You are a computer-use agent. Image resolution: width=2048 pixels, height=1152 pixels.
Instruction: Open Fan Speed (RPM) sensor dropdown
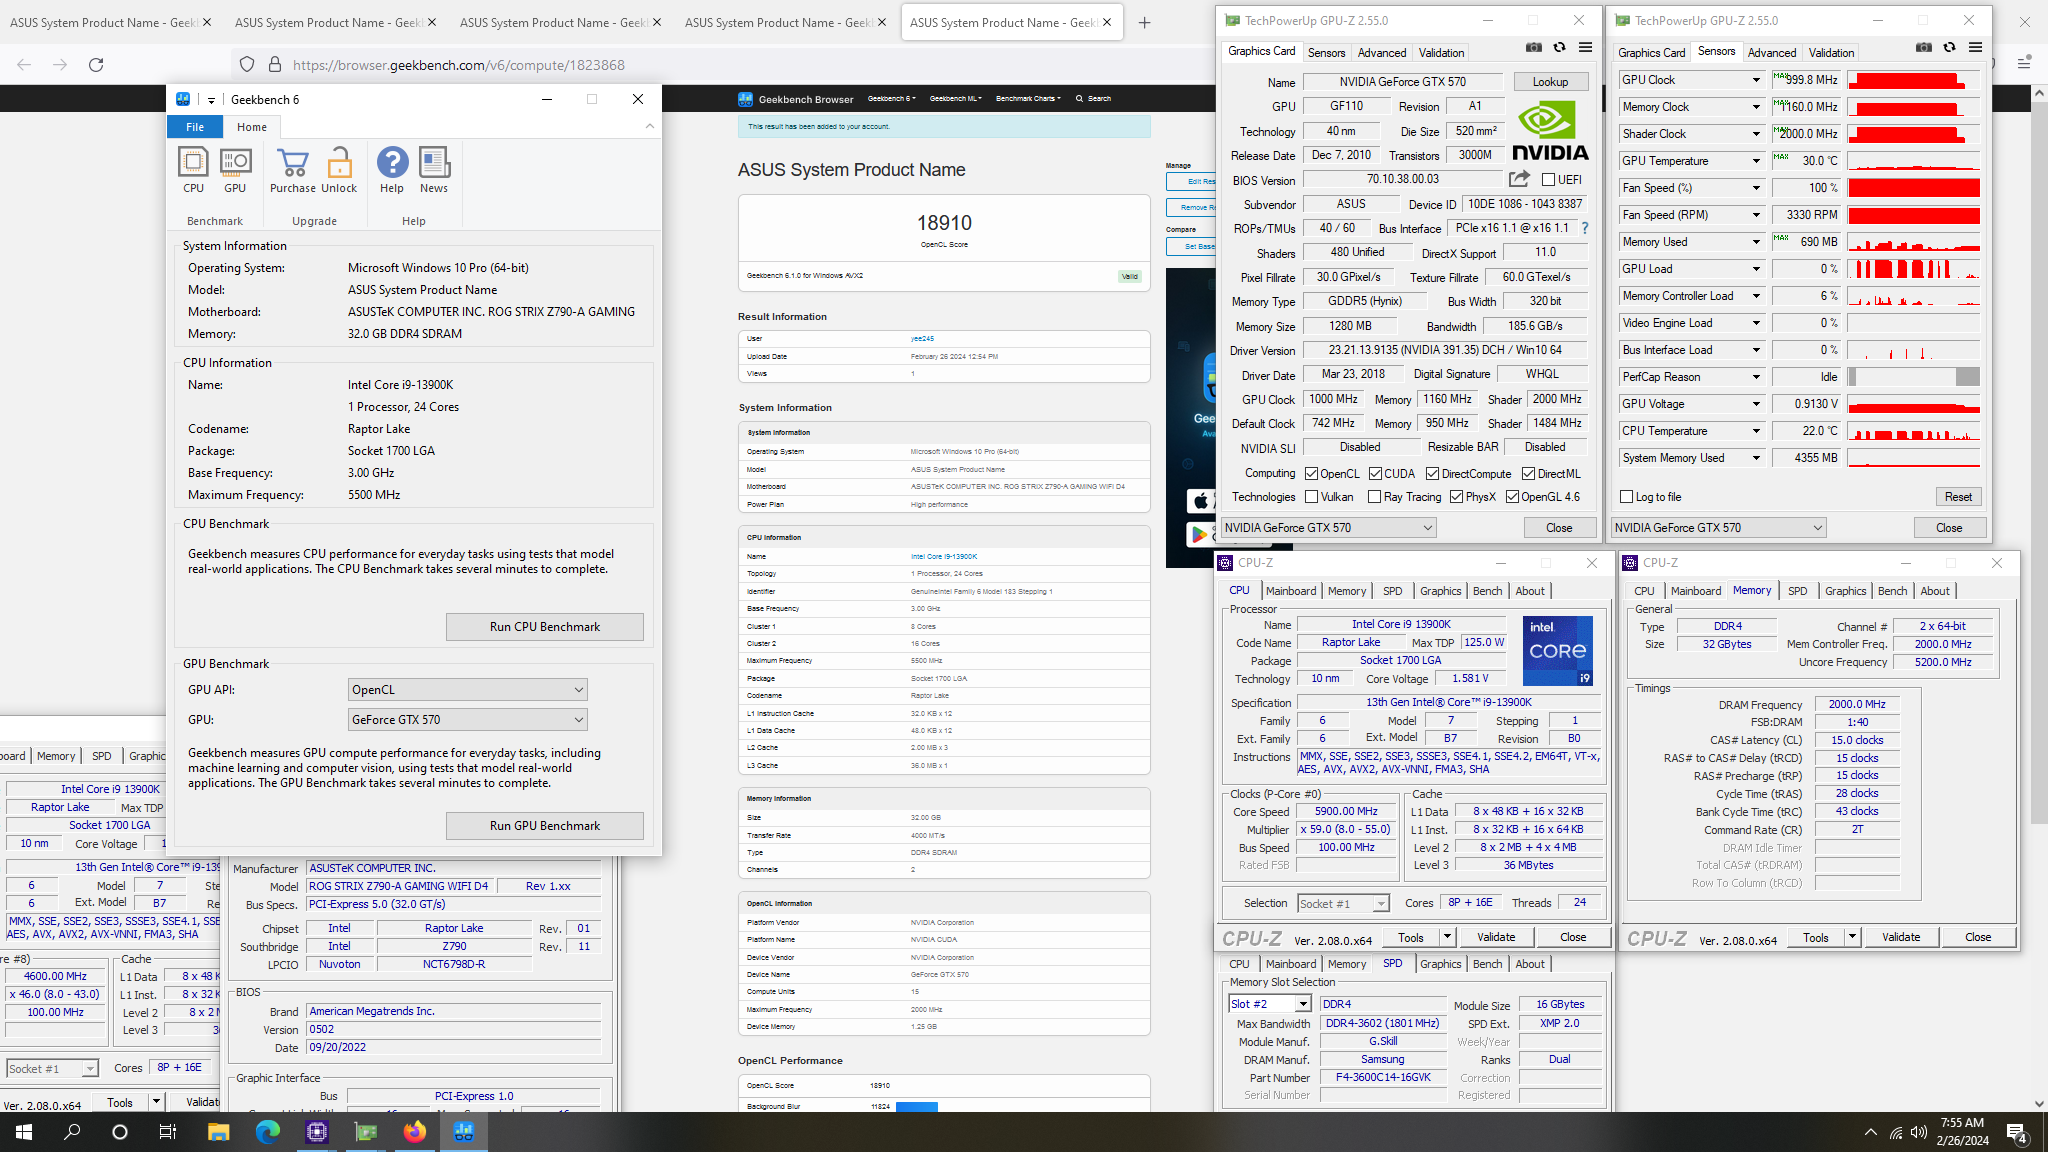click(x=1756, y=215)
